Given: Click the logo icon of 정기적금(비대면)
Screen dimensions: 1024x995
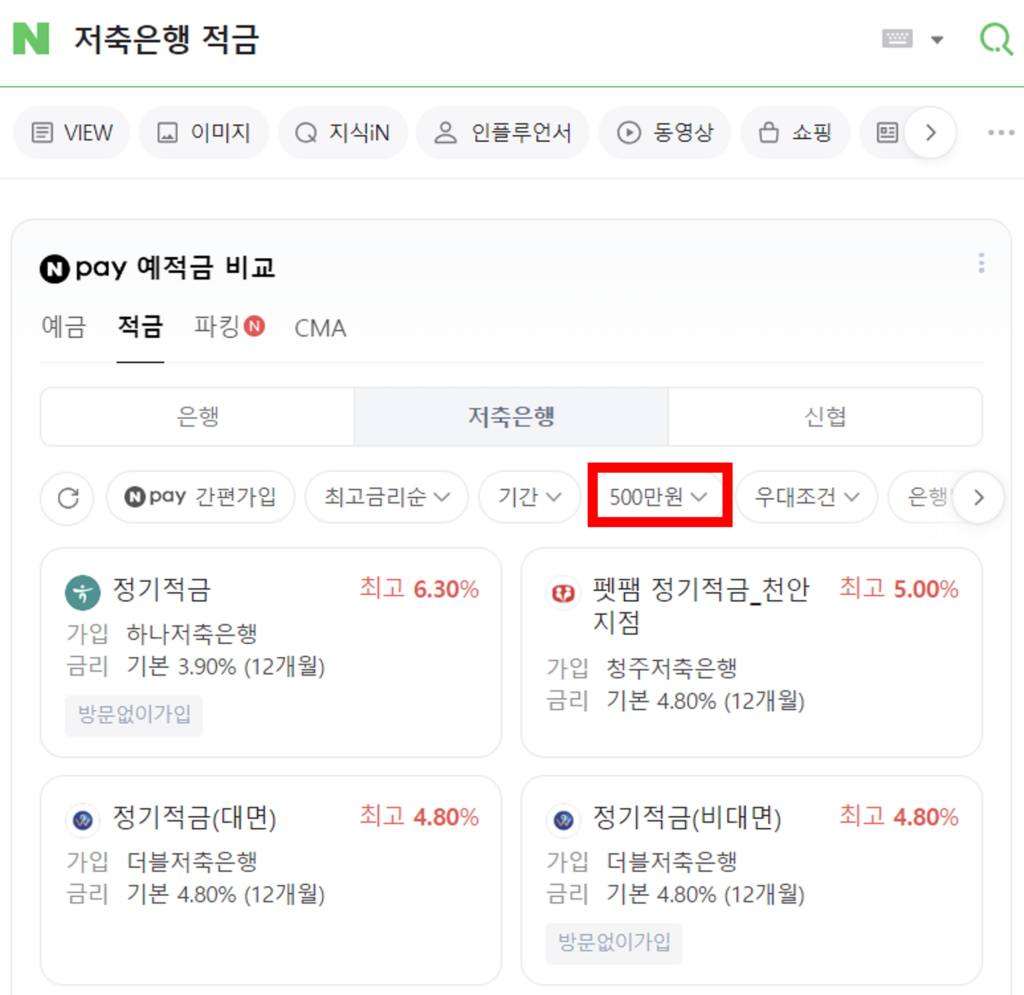Looking at the screenshot, I should [x=564, y=820].
